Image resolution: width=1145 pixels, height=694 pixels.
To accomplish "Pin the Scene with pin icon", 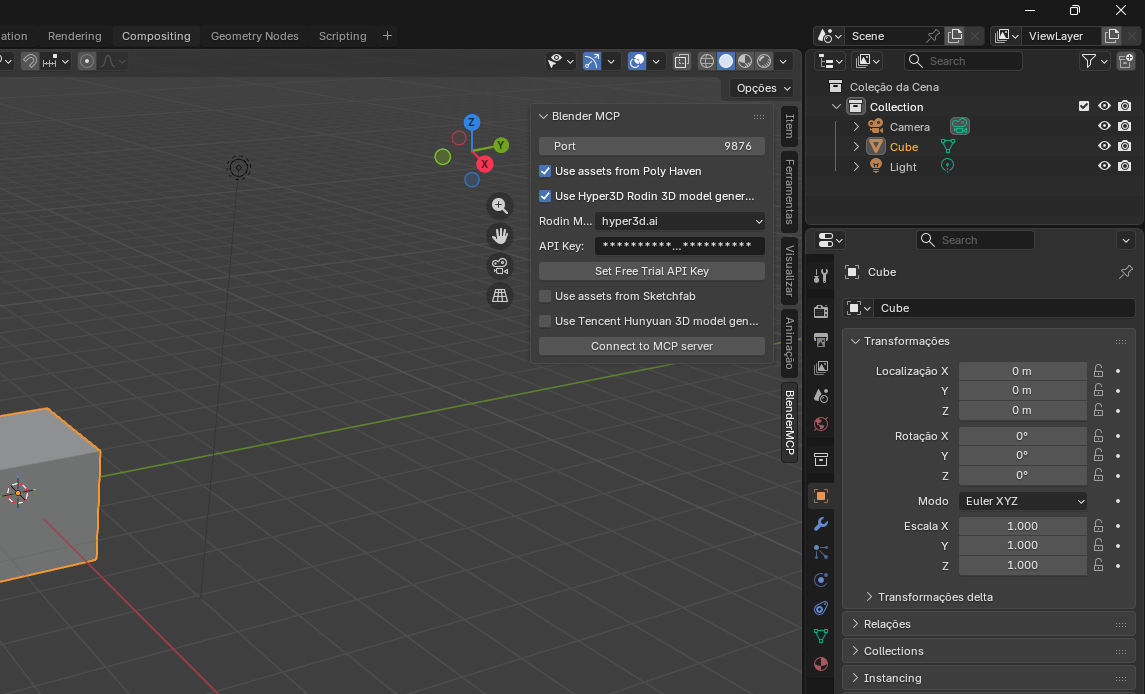I will [x=933, y=36].
